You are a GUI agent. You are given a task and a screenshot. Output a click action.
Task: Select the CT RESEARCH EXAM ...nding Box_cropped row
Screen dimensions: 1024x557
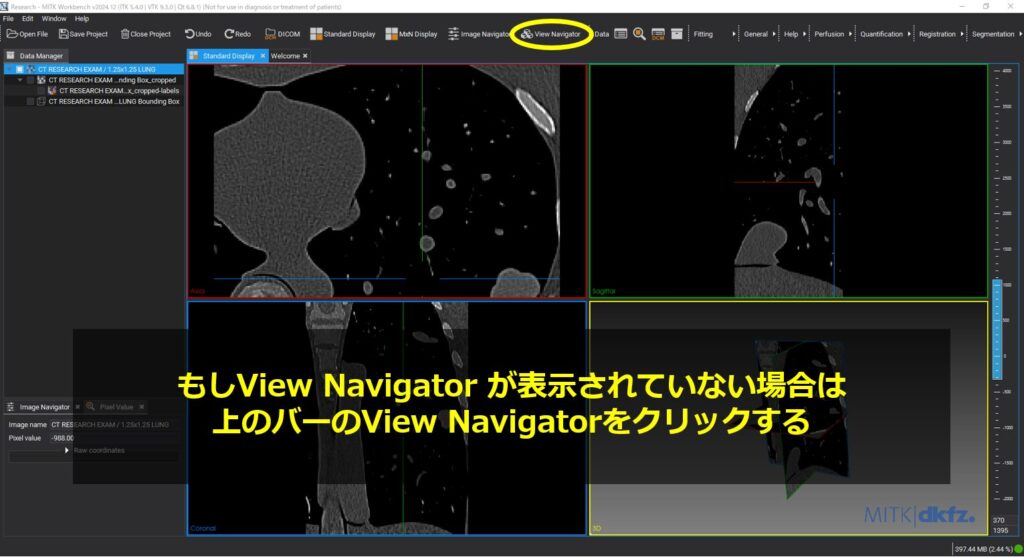point(93,80)
